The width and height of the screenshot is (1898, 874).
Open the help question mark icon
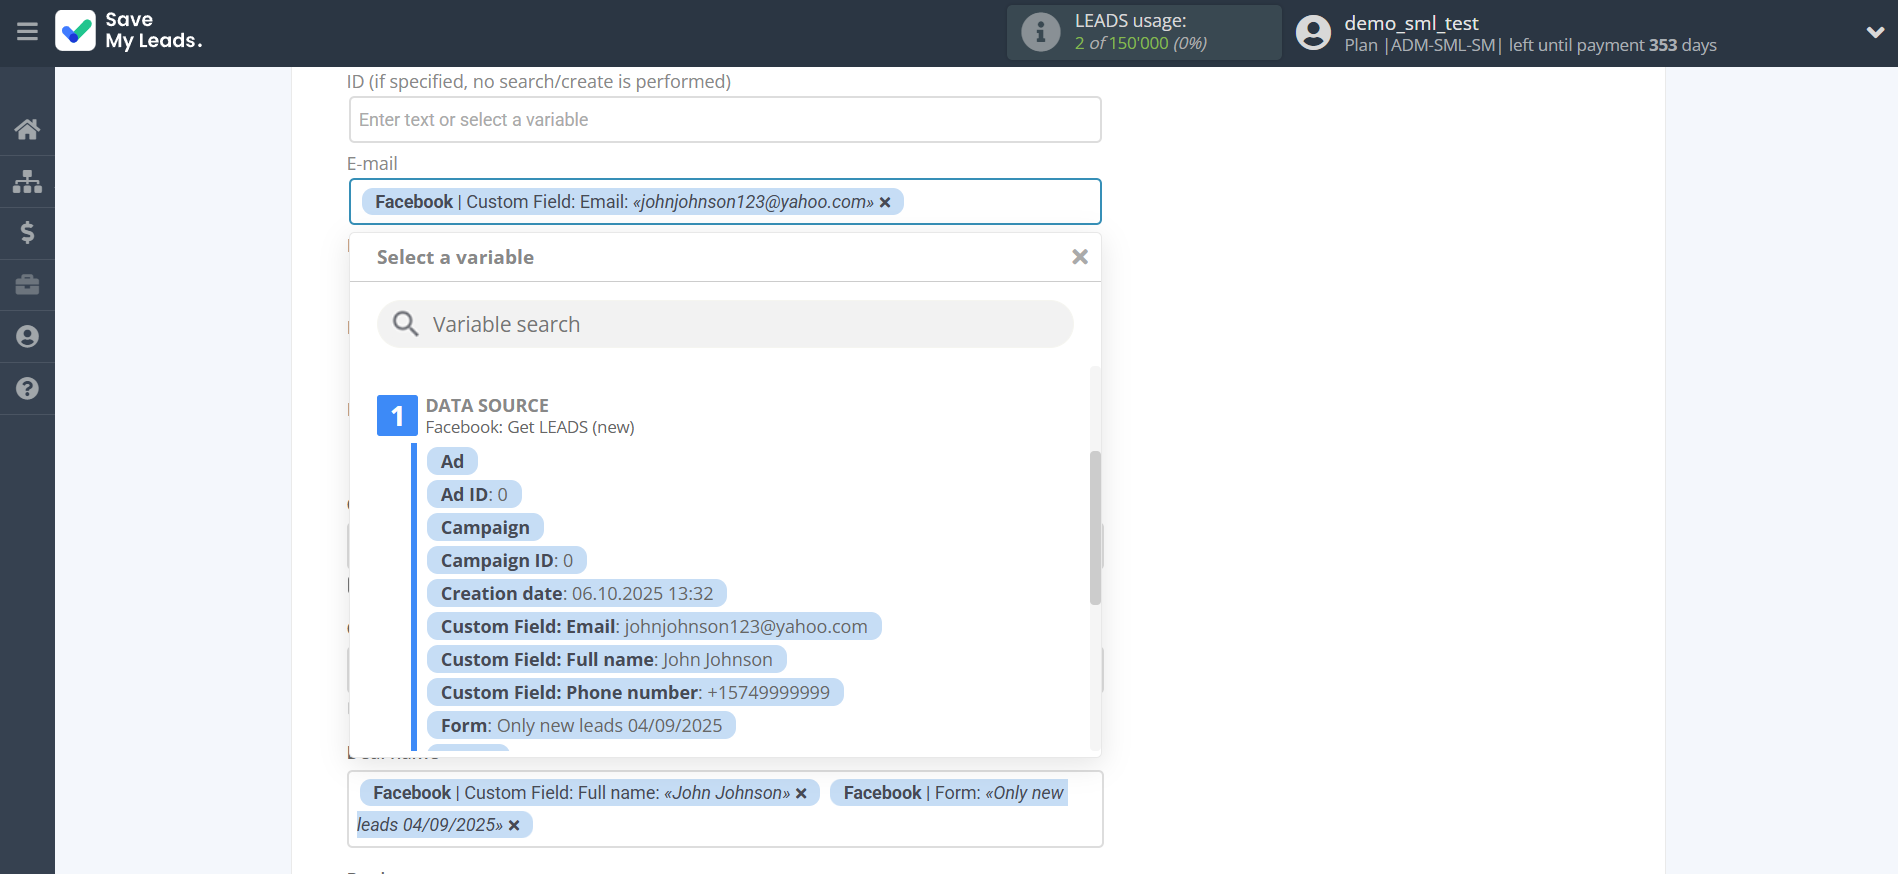click(27, 389)
